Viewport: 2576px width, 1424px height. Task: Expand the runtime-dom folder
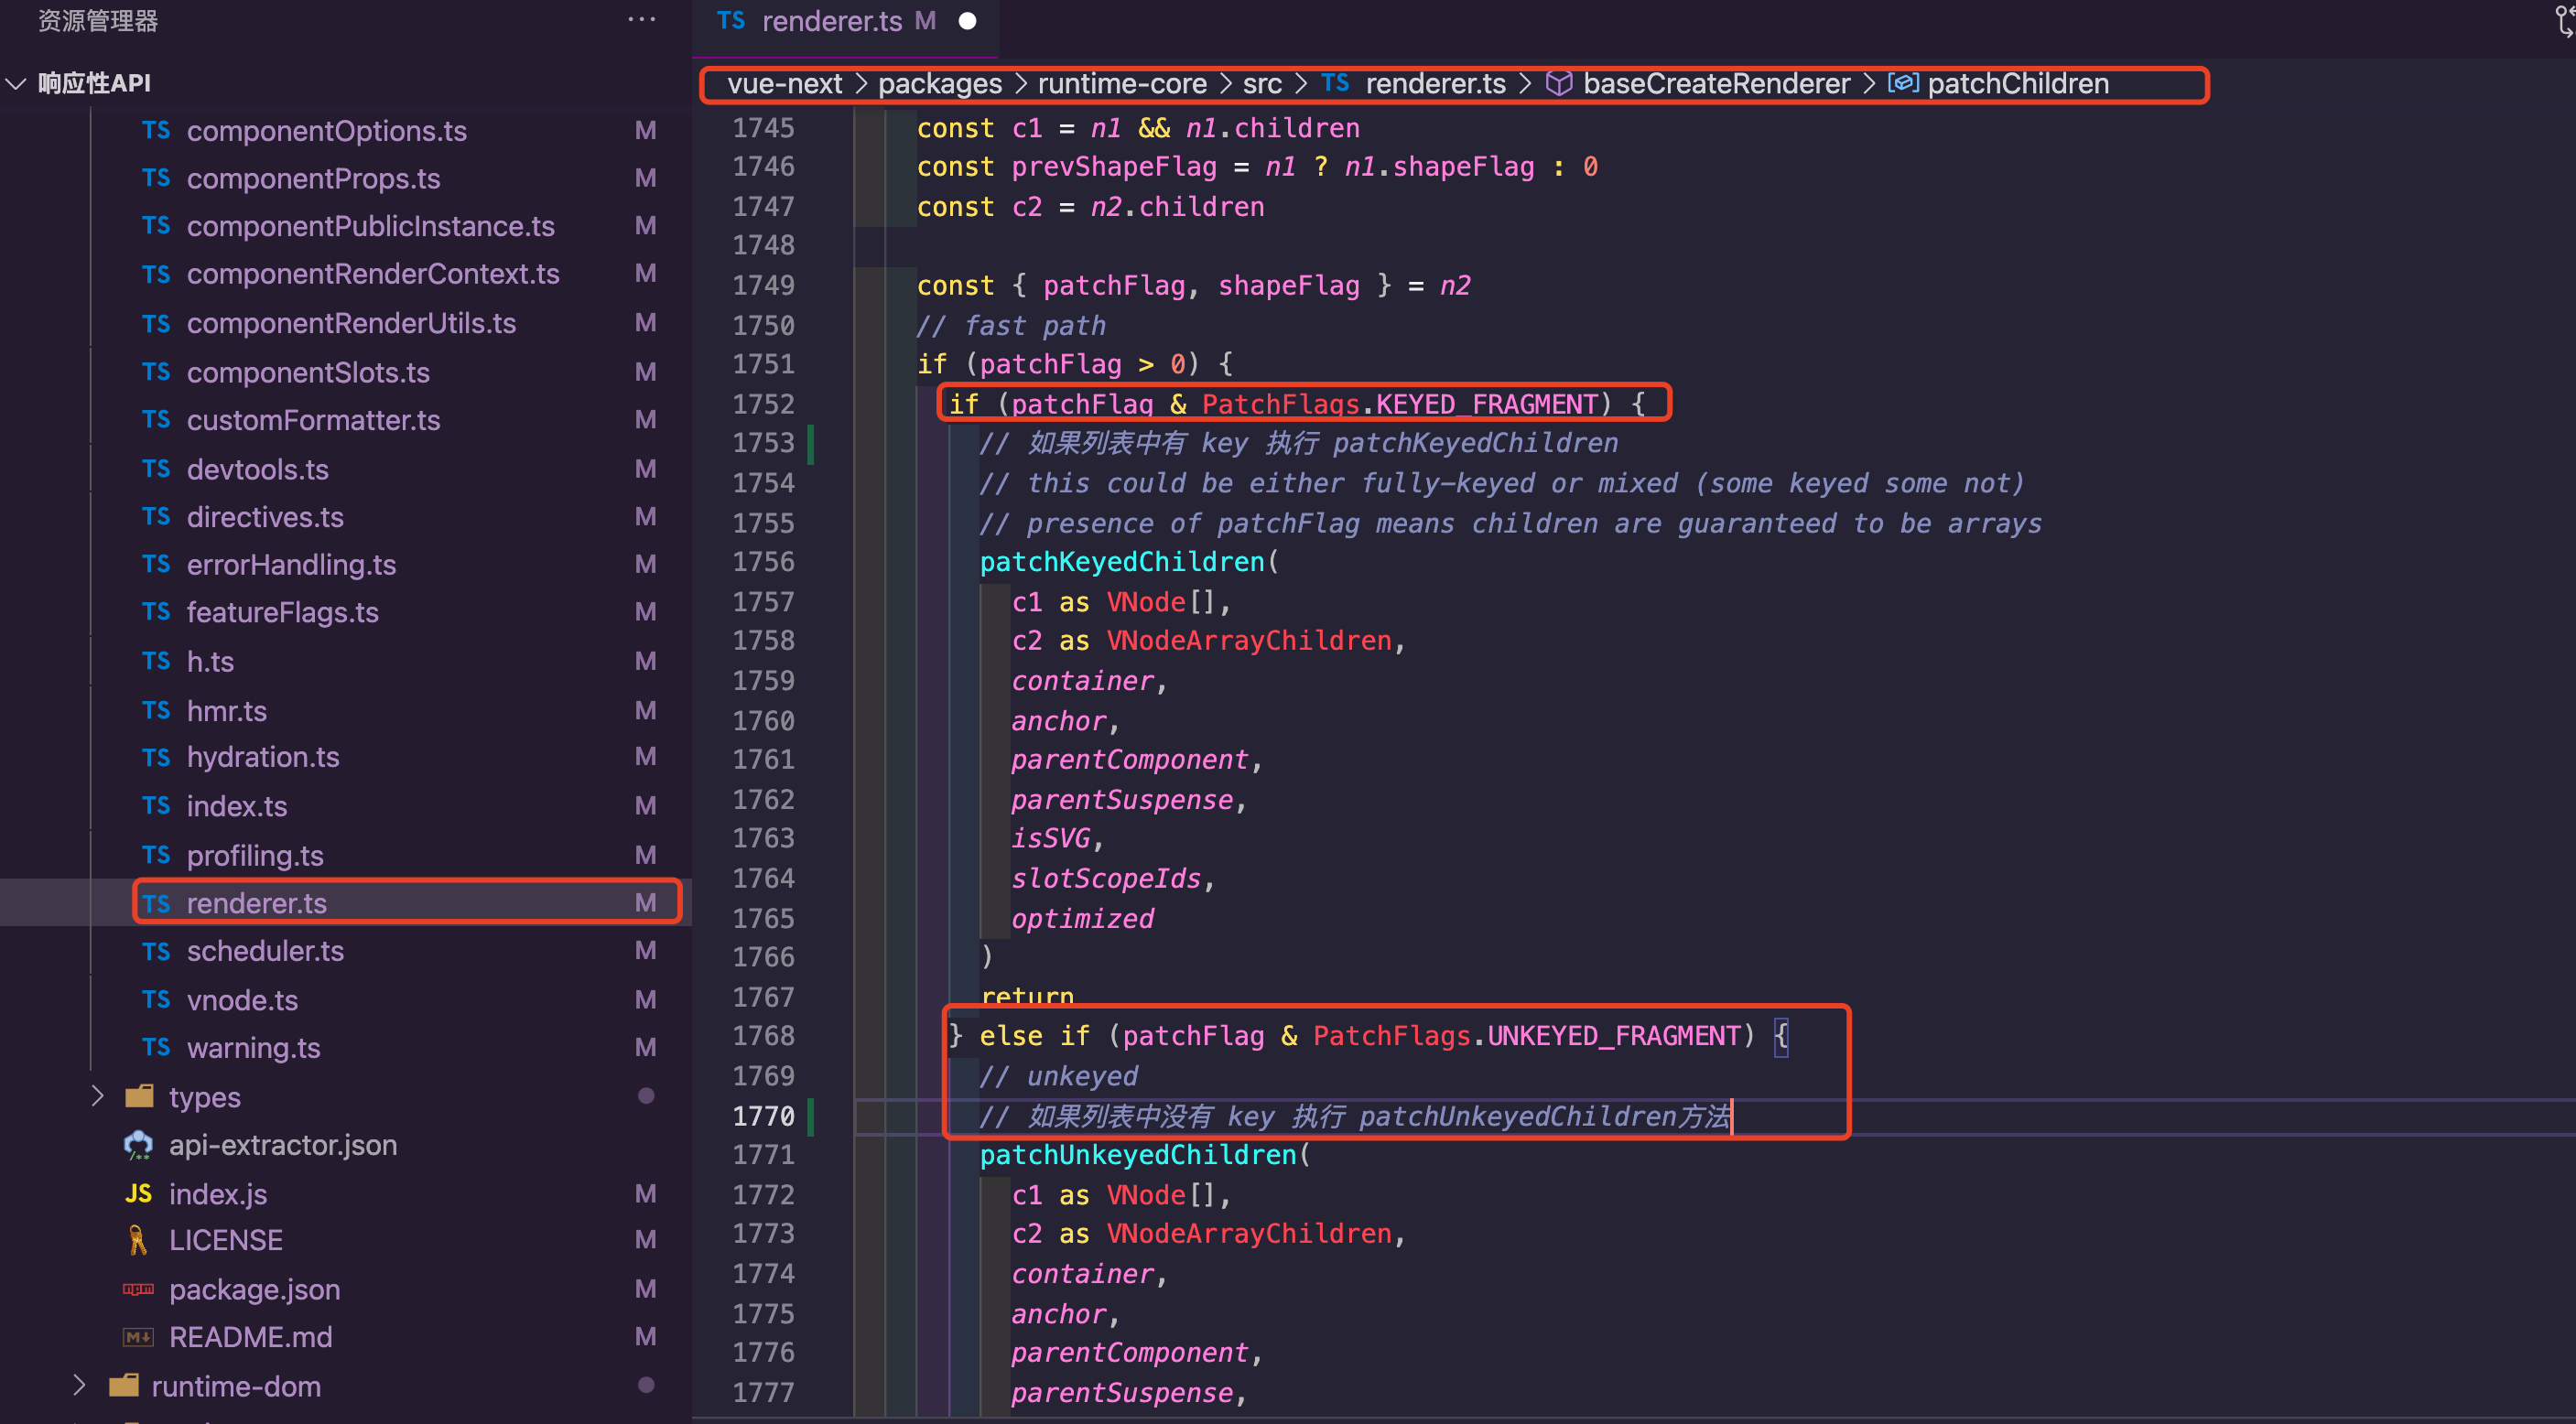pos(79,1386)
